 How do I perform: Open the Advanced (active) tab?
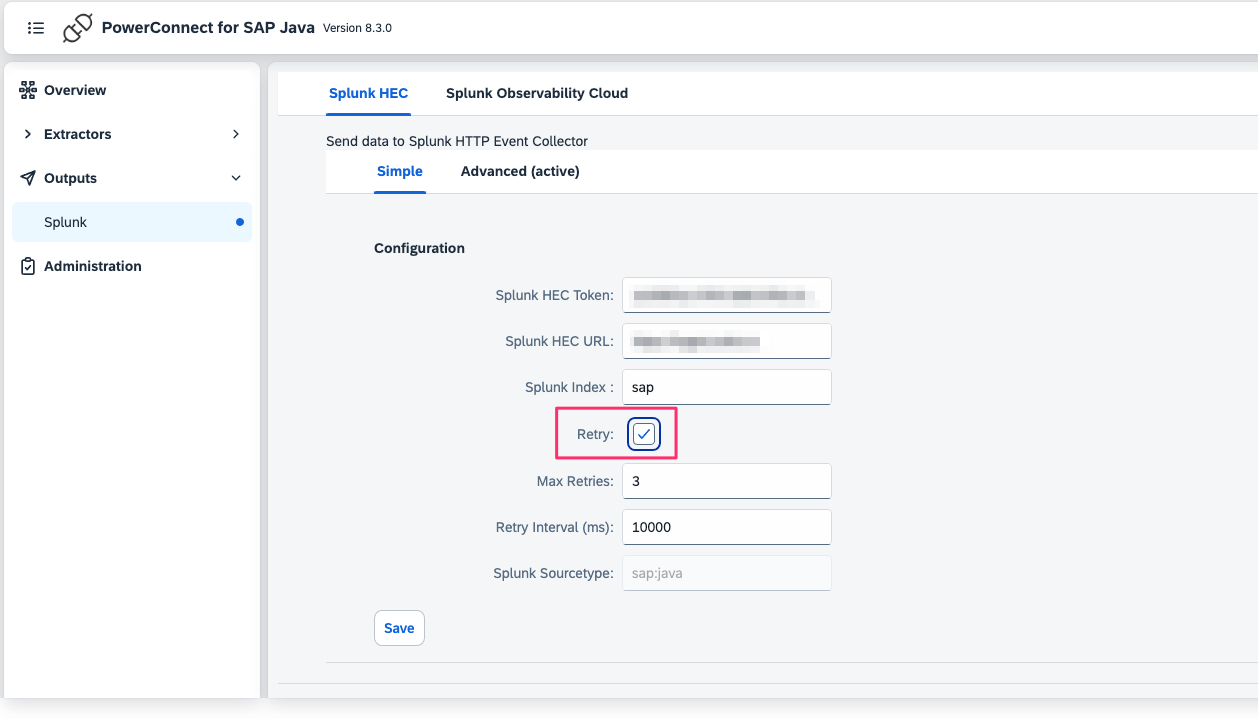pos(520,171)
